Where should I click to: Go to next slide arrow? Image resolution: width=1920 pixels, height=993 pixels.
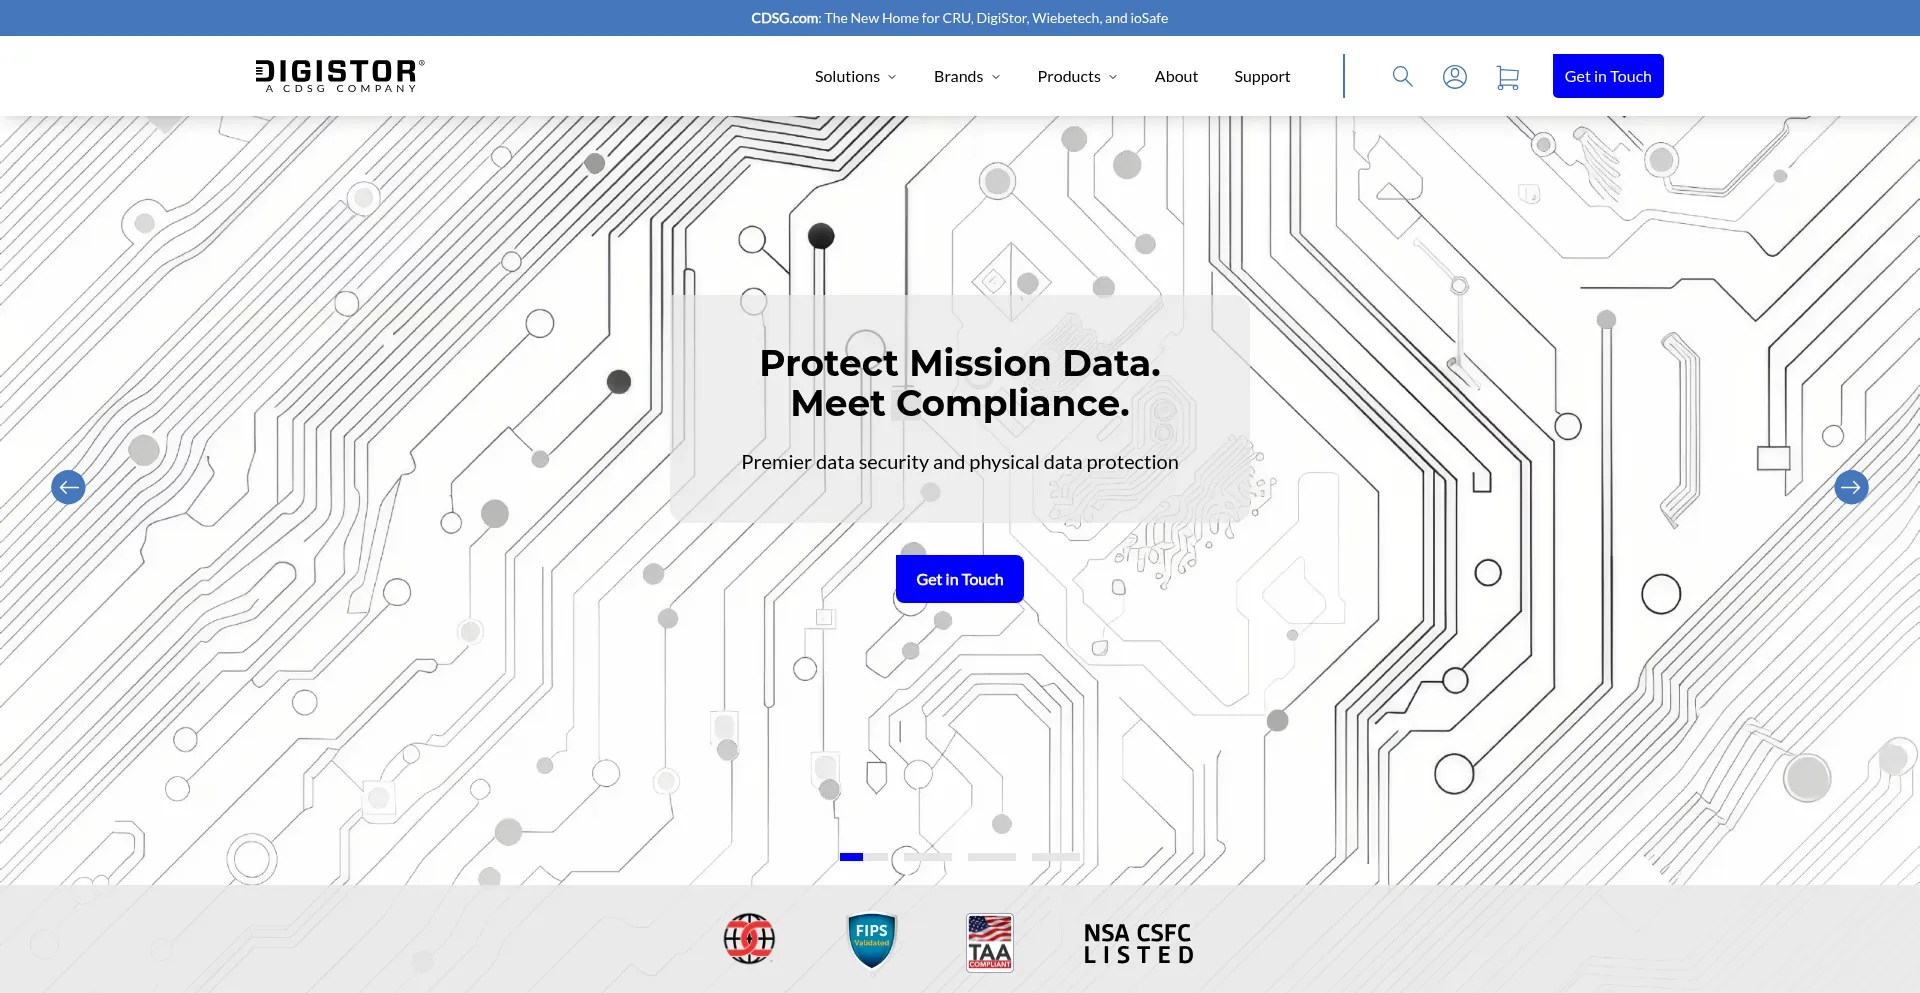click(x=1851, y=487)
